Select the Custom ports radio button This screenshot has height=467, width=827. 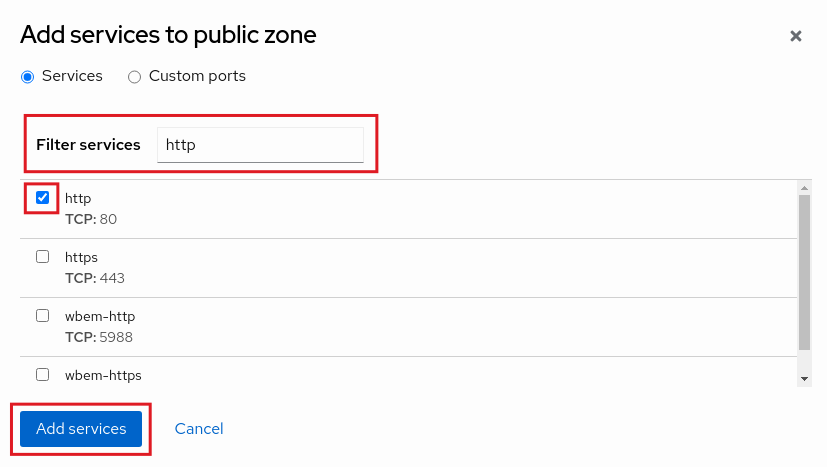click(x=135, y=76)
